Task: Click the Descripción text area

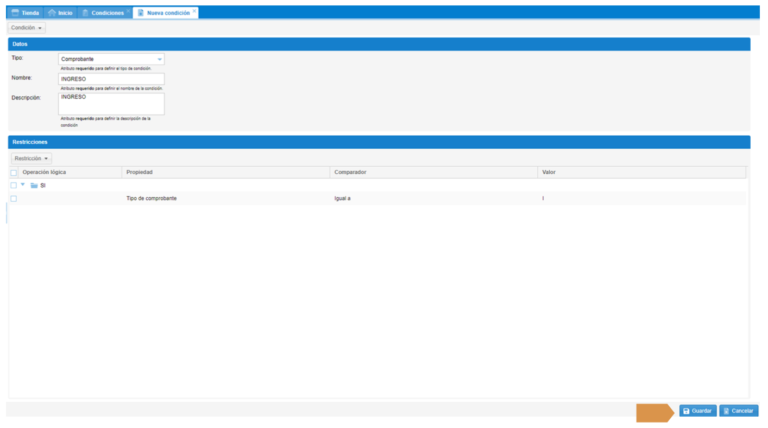Action: click(x=111, y=104)
